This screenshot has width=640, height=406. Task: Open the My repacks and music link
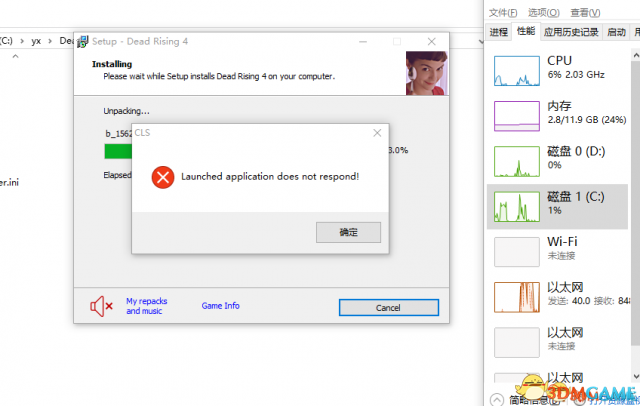click(x=147, y=306)
